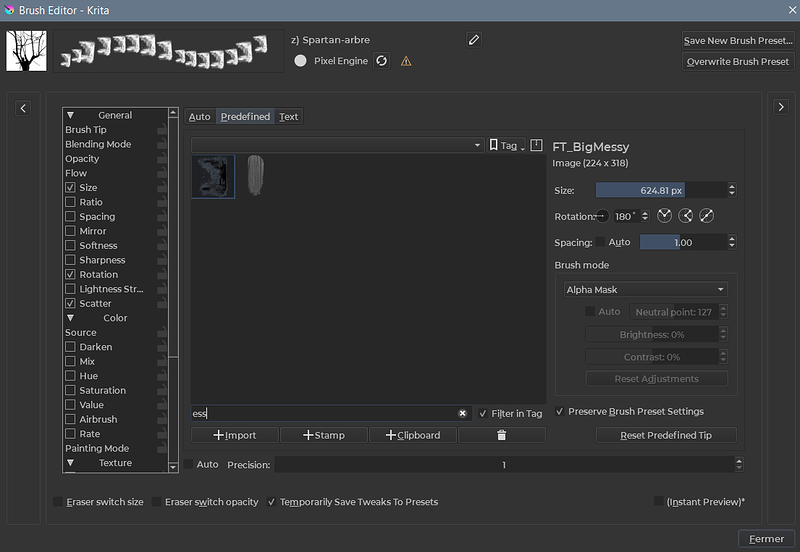
Task: Reload the brush preset
Action: [381, 61]
